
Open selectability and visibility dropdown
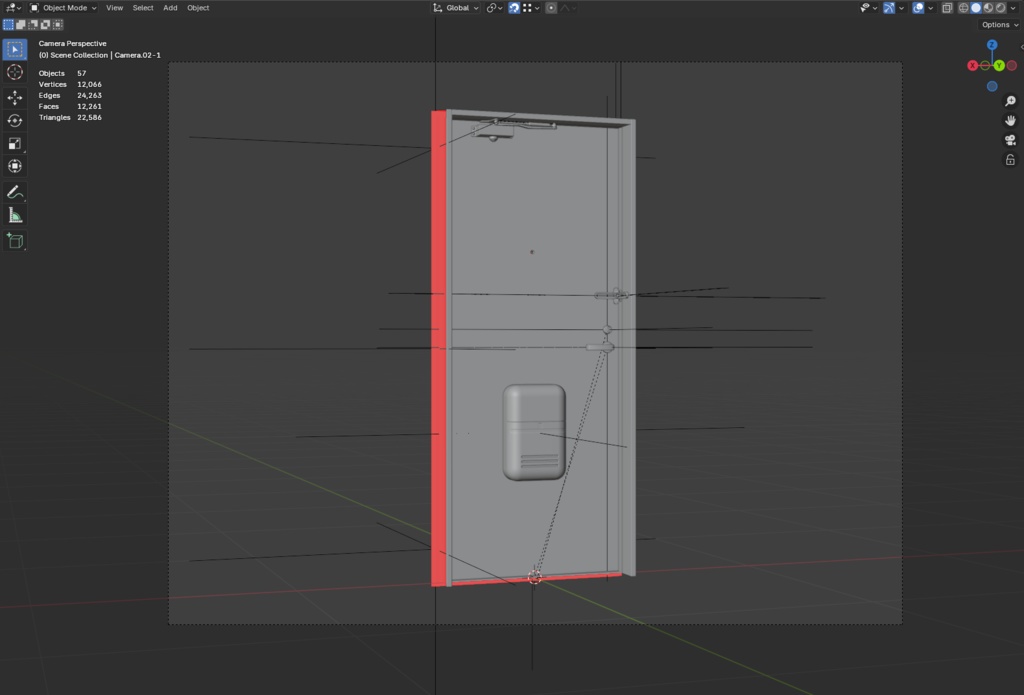click(x=868, y=8)
